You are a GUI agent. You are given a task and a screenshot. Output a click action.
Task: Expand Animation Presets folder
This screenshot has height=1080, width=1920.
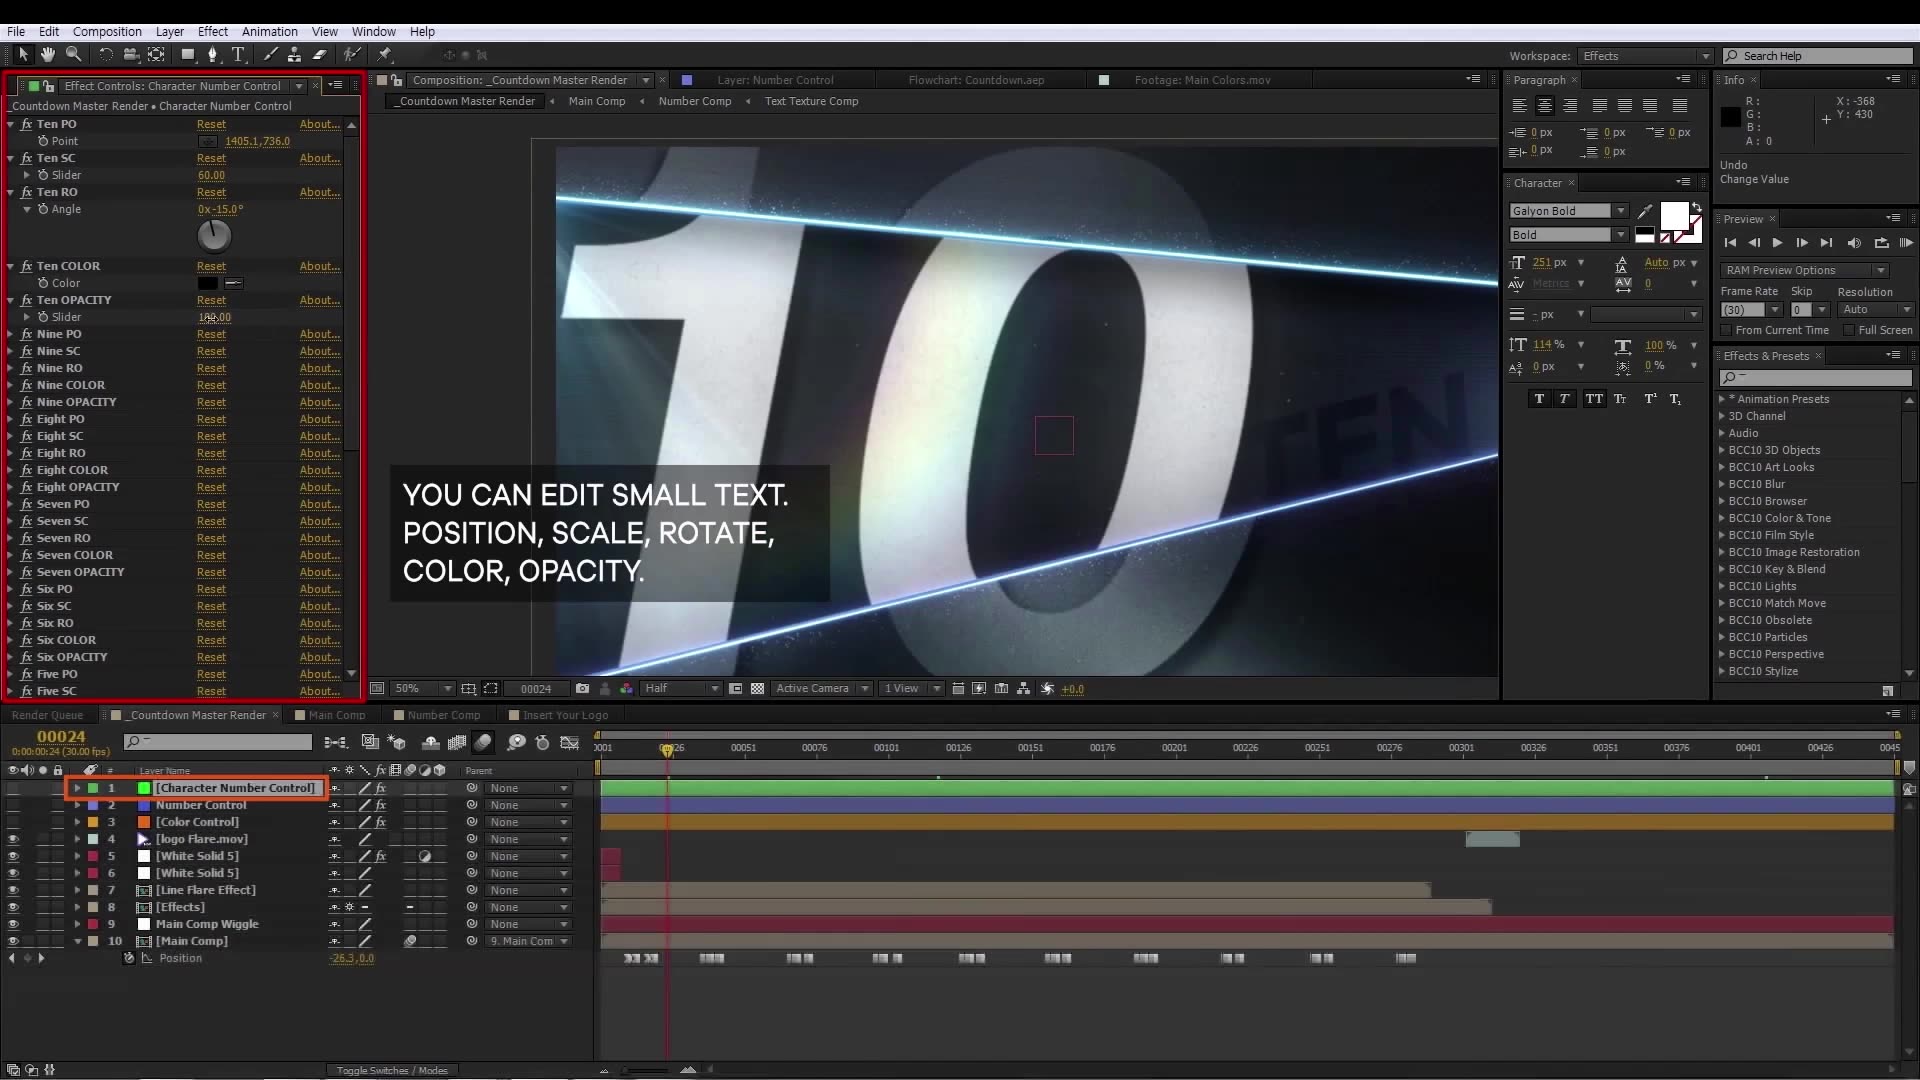click(x=1722, y=399)
